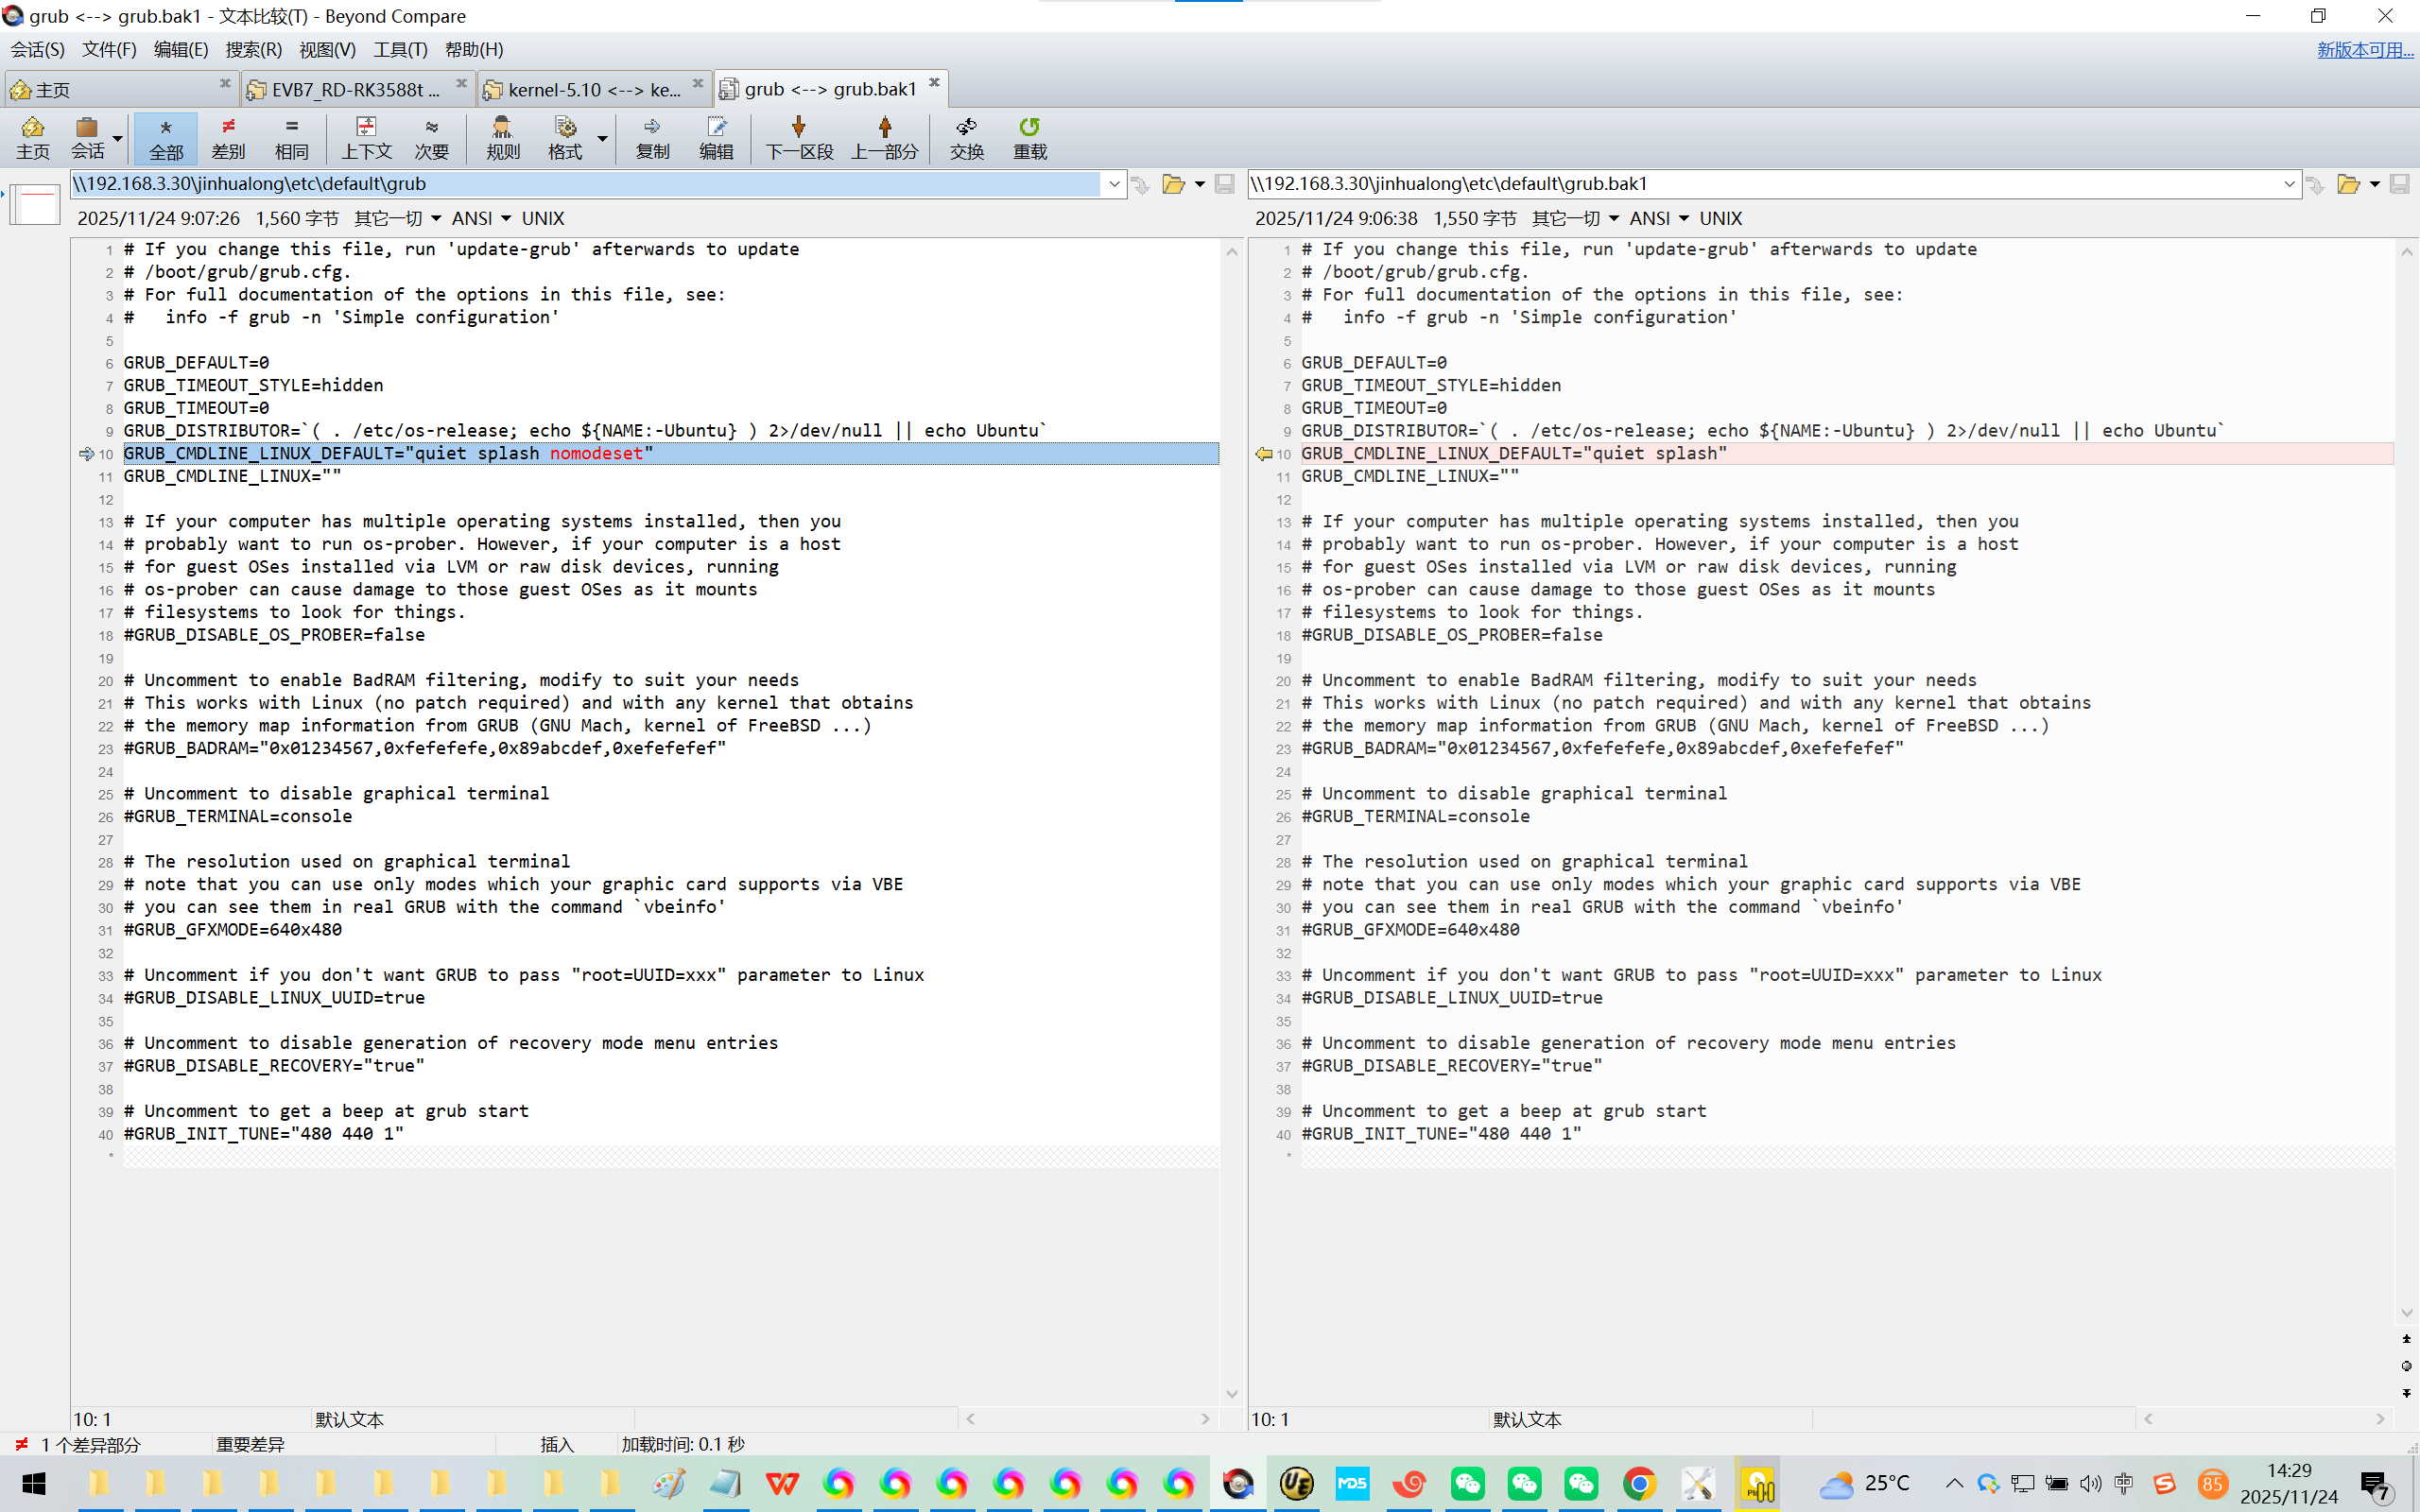Toggle Show Same (相同) filter

click(291, 137)
